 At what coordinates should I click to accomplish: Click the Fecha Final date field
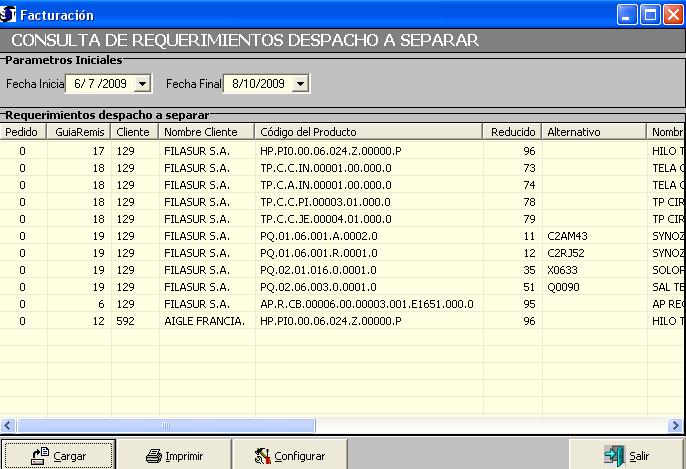pyautogui.click(x=256, y=84)
